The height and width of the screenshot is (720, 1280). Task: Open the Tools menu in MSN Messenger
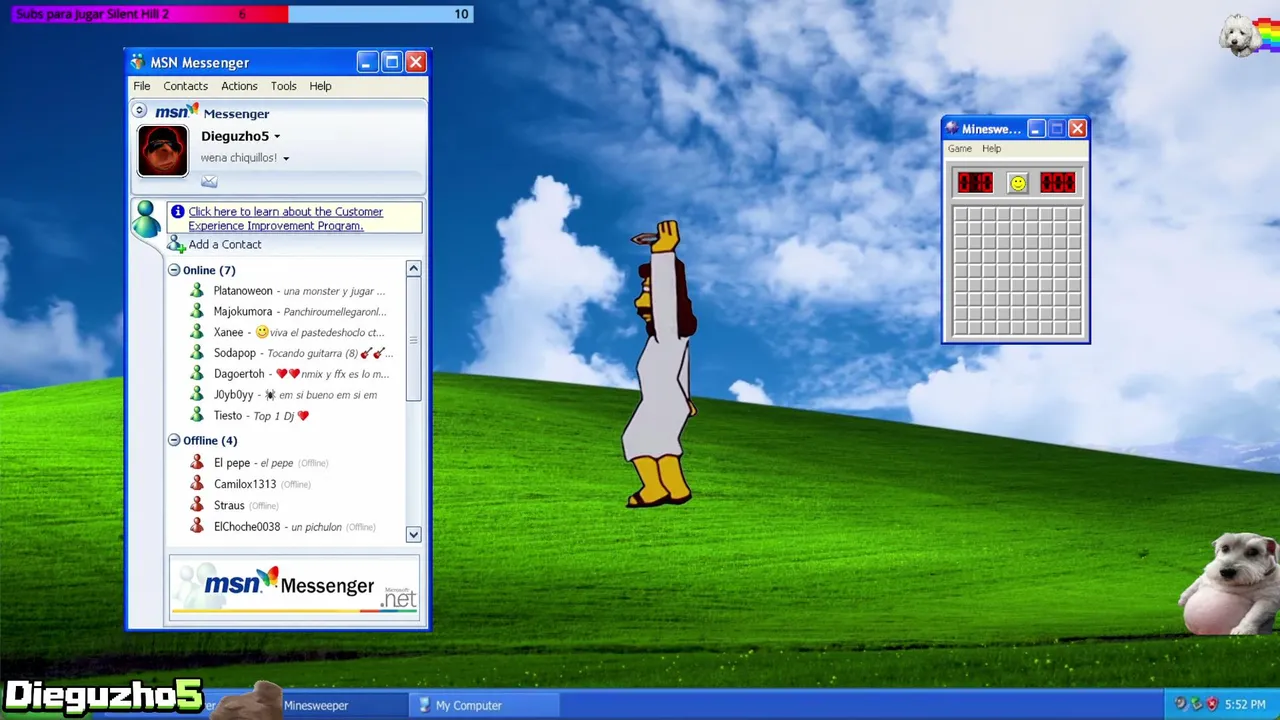[x=284, y=86]
